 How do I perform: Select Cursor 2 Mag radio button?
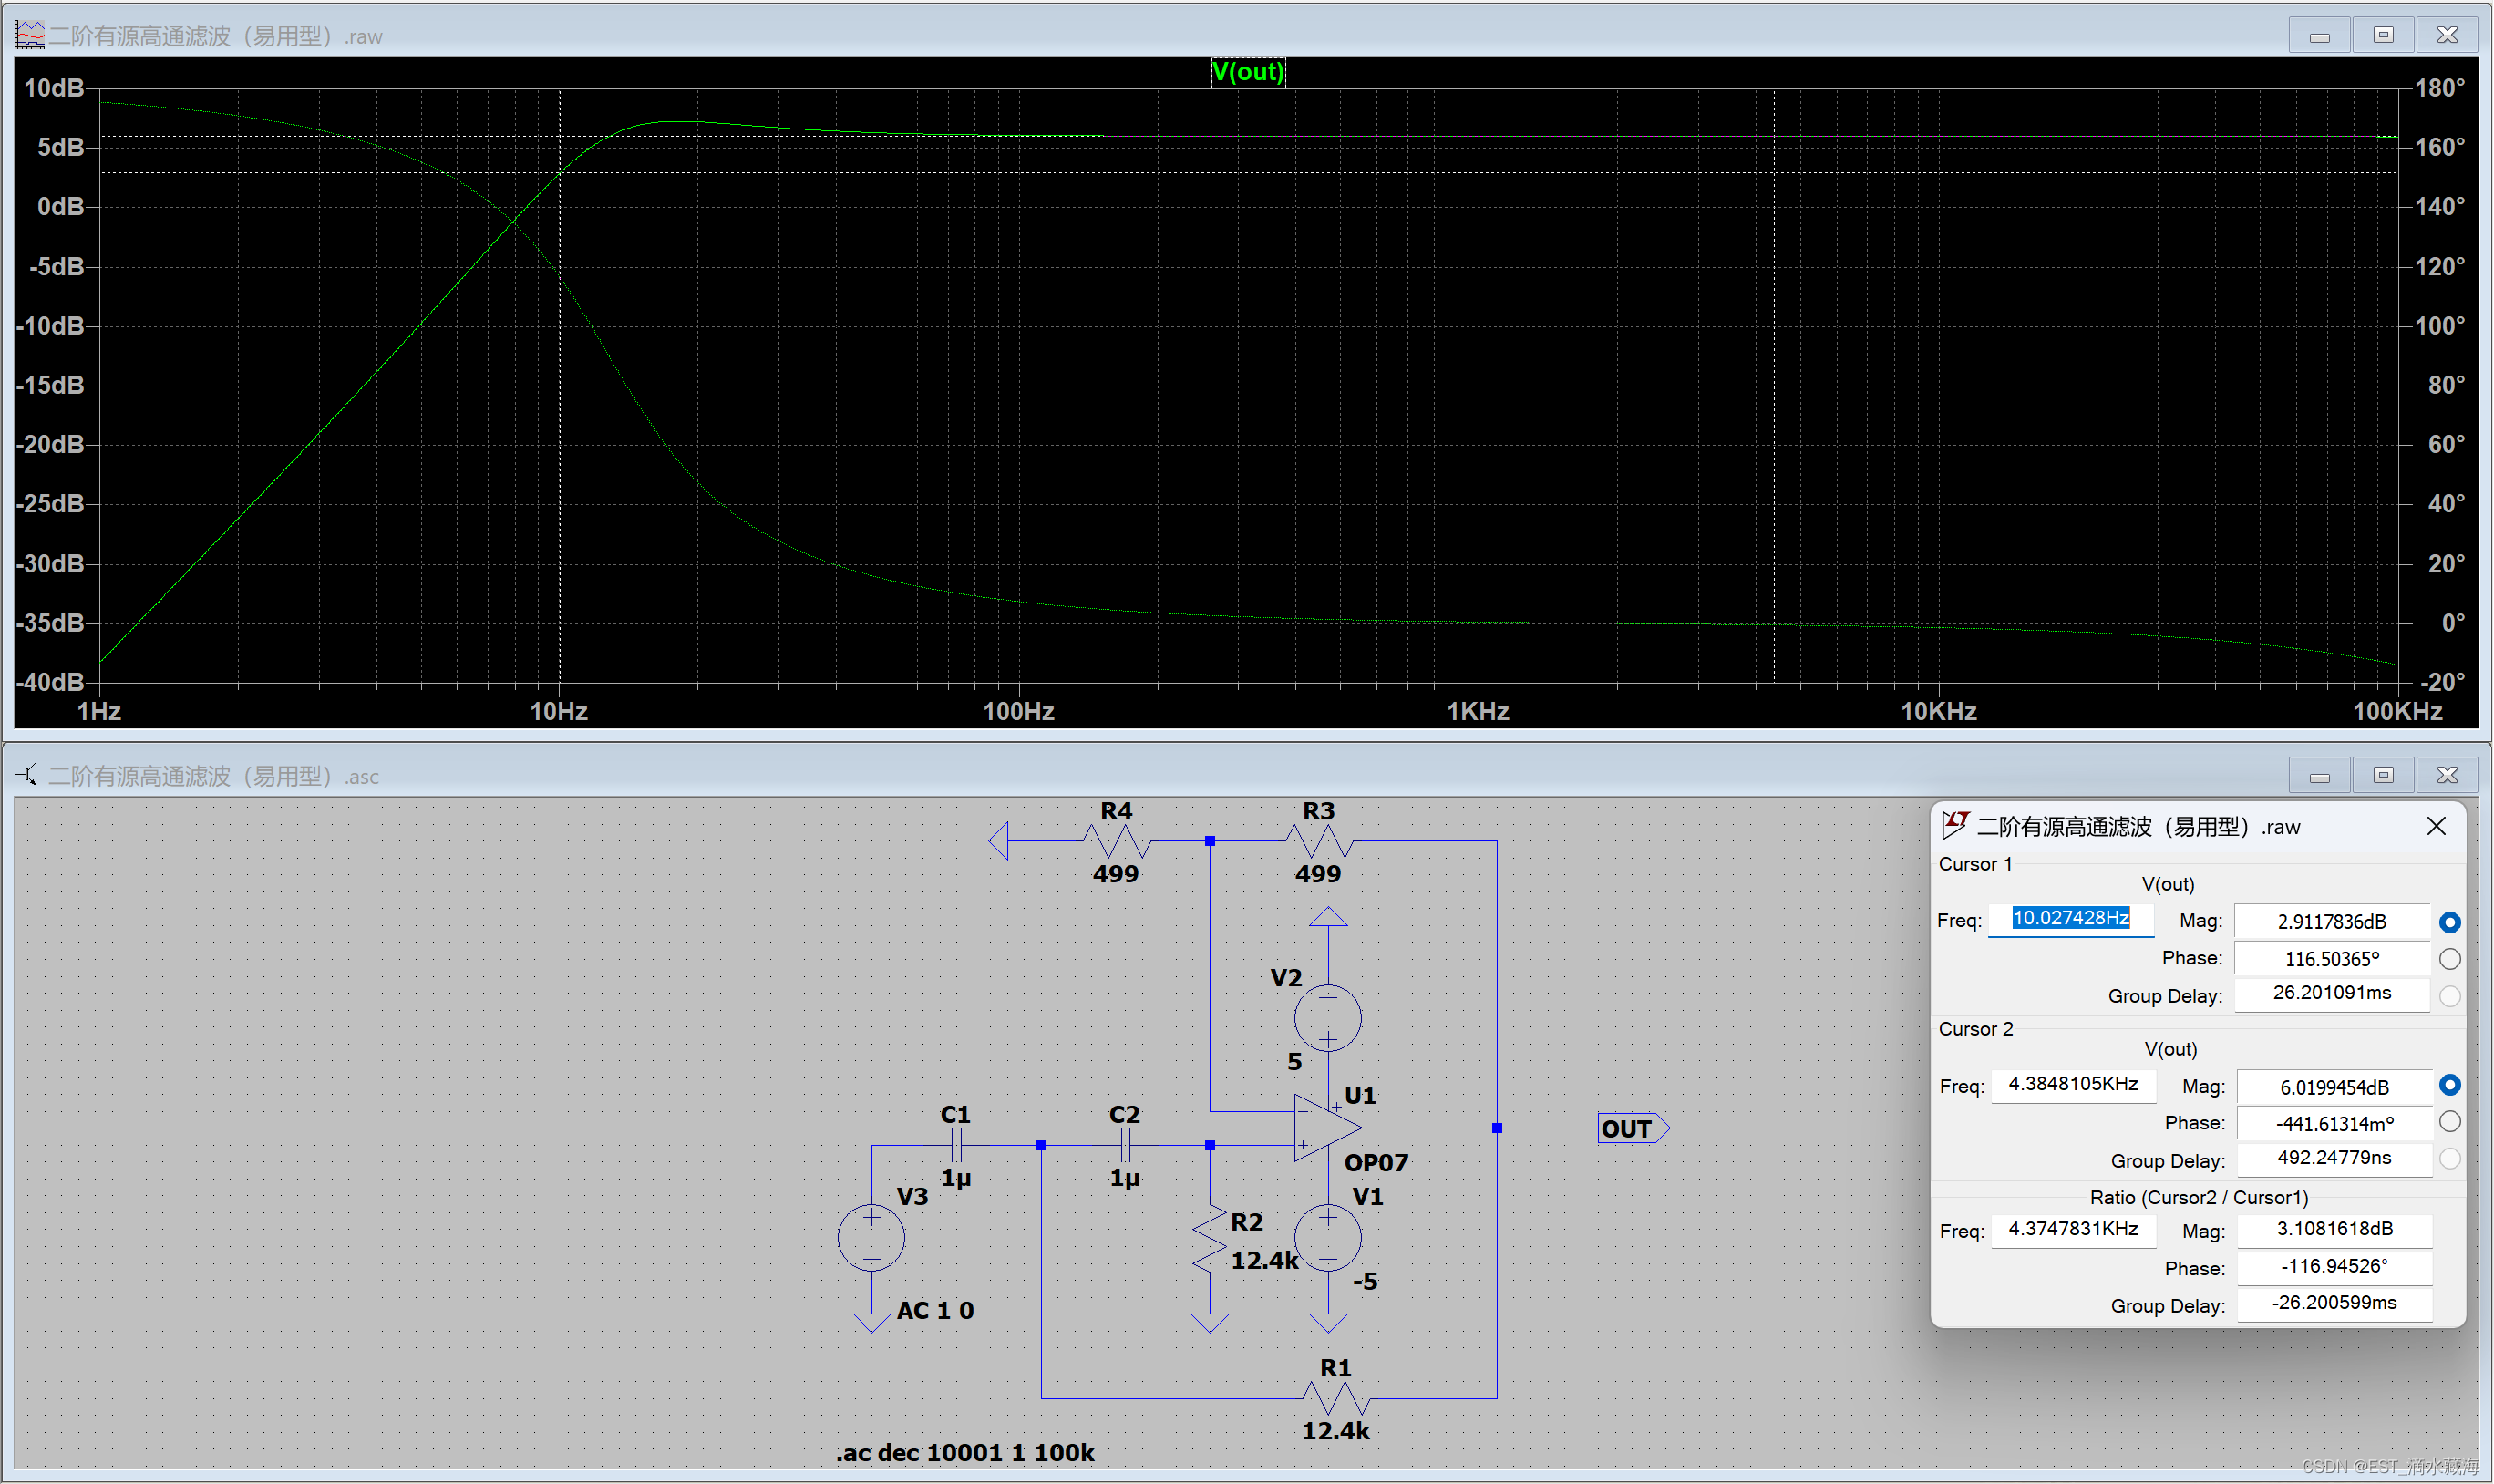[2450, 1085]
